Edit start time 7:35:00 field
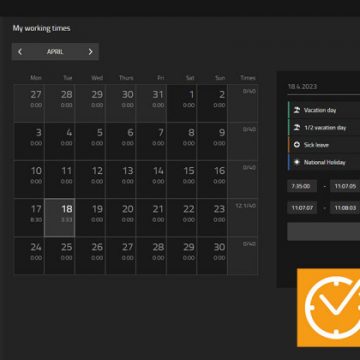This screenshot has width=360, height=360. (302, 186)
